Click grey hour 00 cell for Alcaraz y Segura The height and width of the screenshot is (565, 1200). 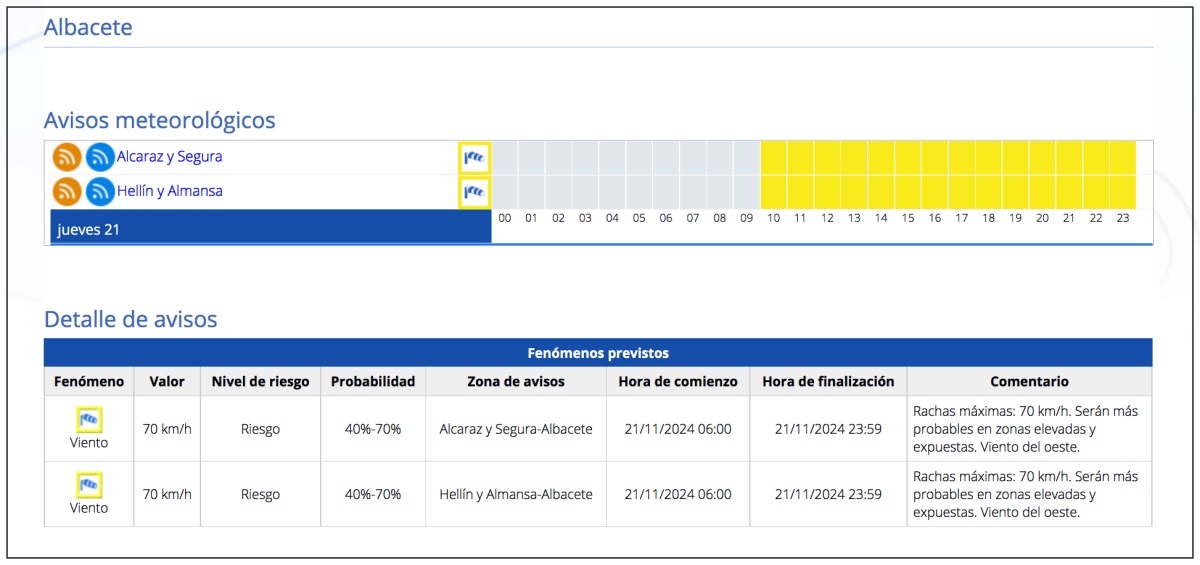tap(505, 158)
